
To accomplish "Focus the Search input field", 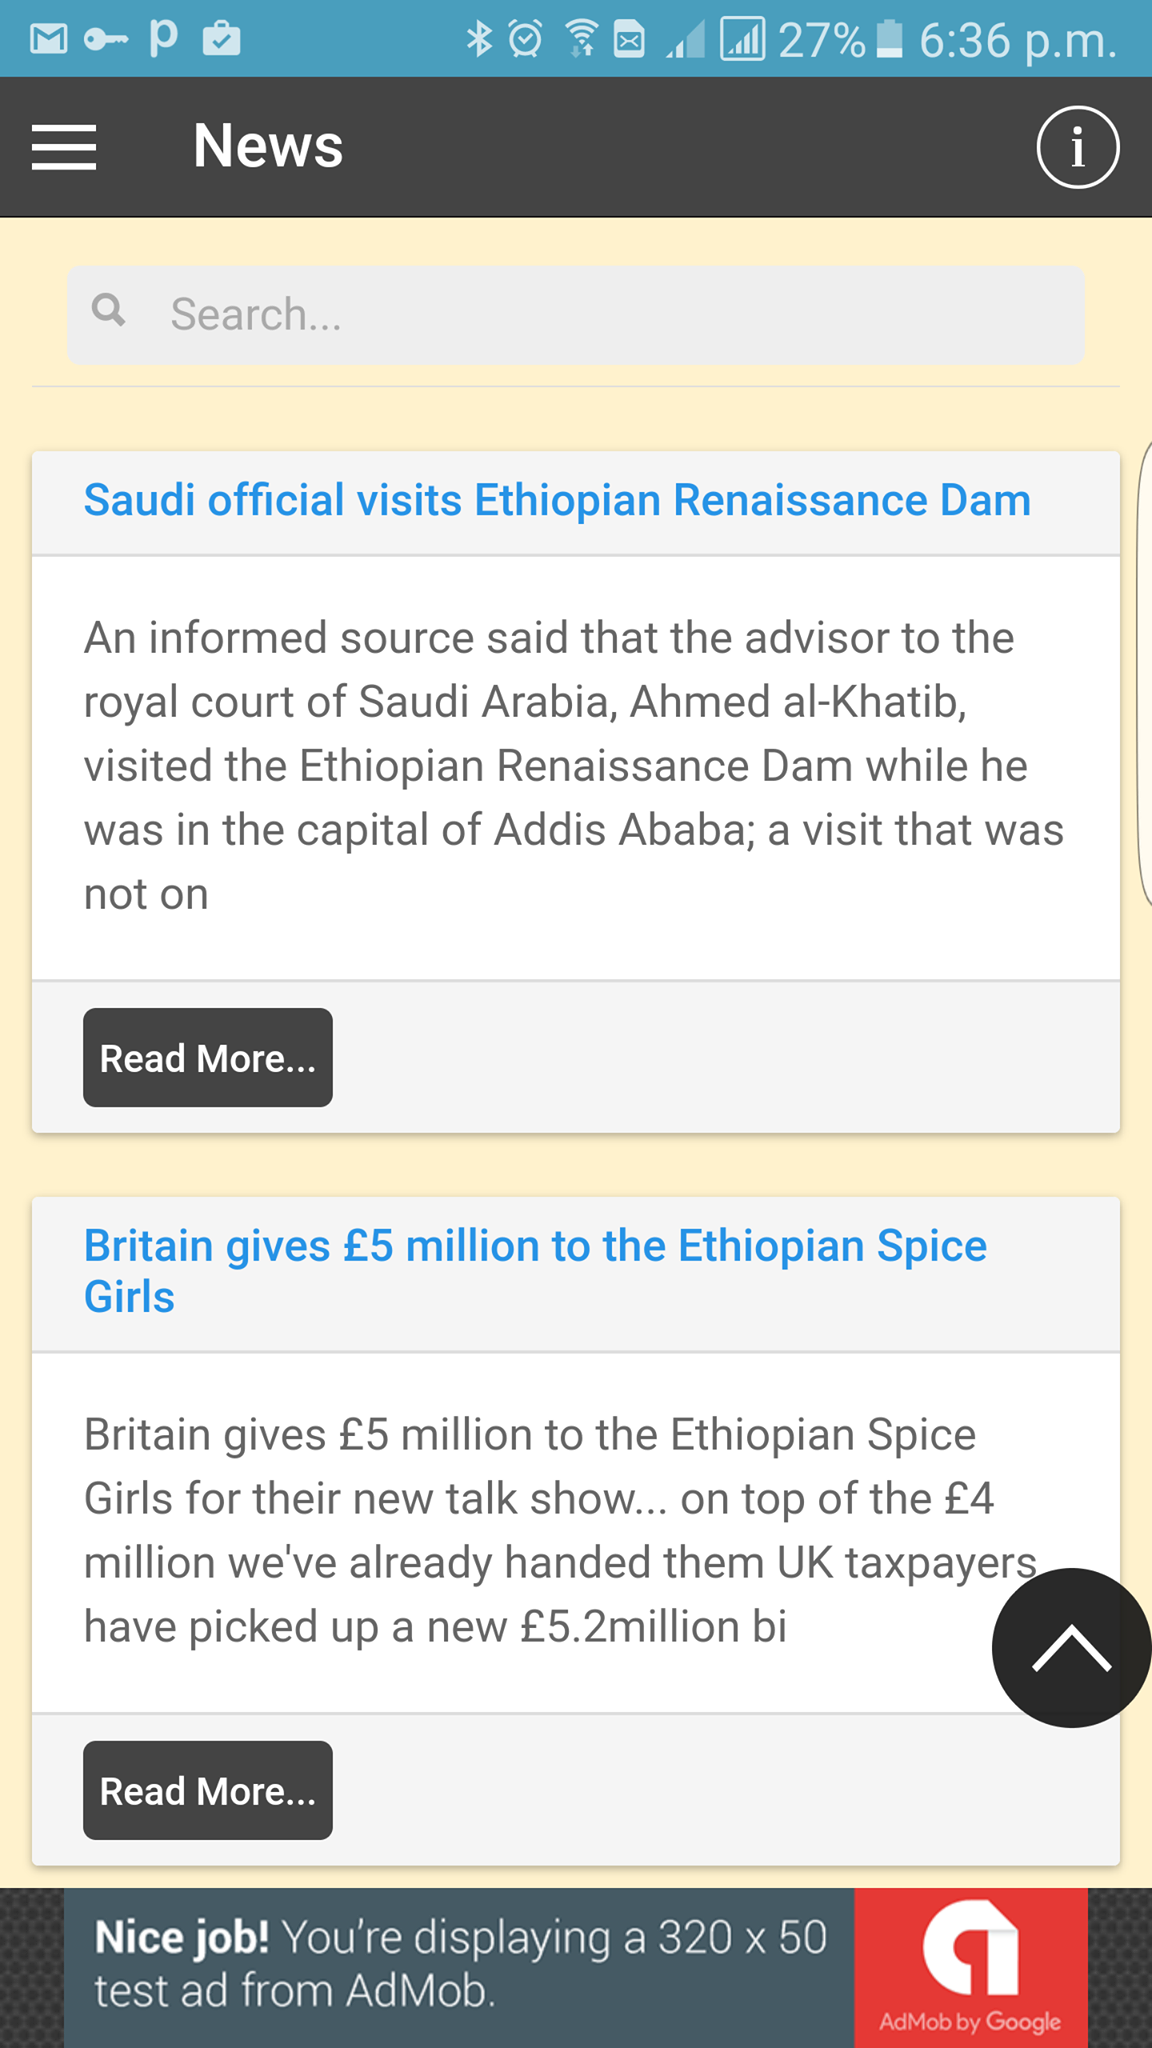I will tap(576, 314).
